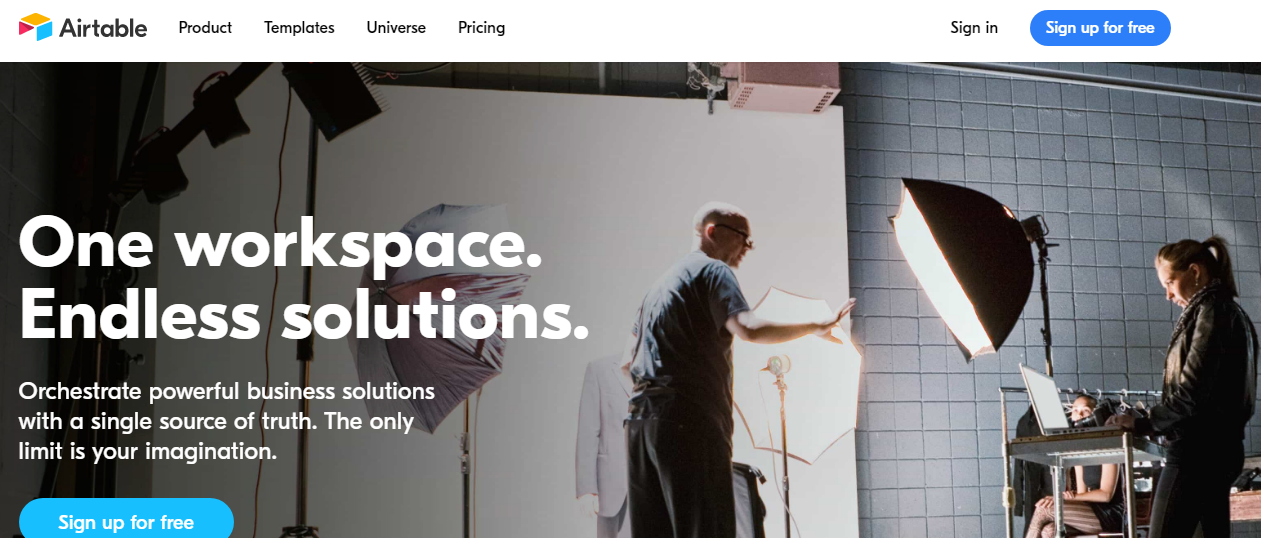1261x538 pixels.
Task: Open the Product menu
Action: (205, 28)
